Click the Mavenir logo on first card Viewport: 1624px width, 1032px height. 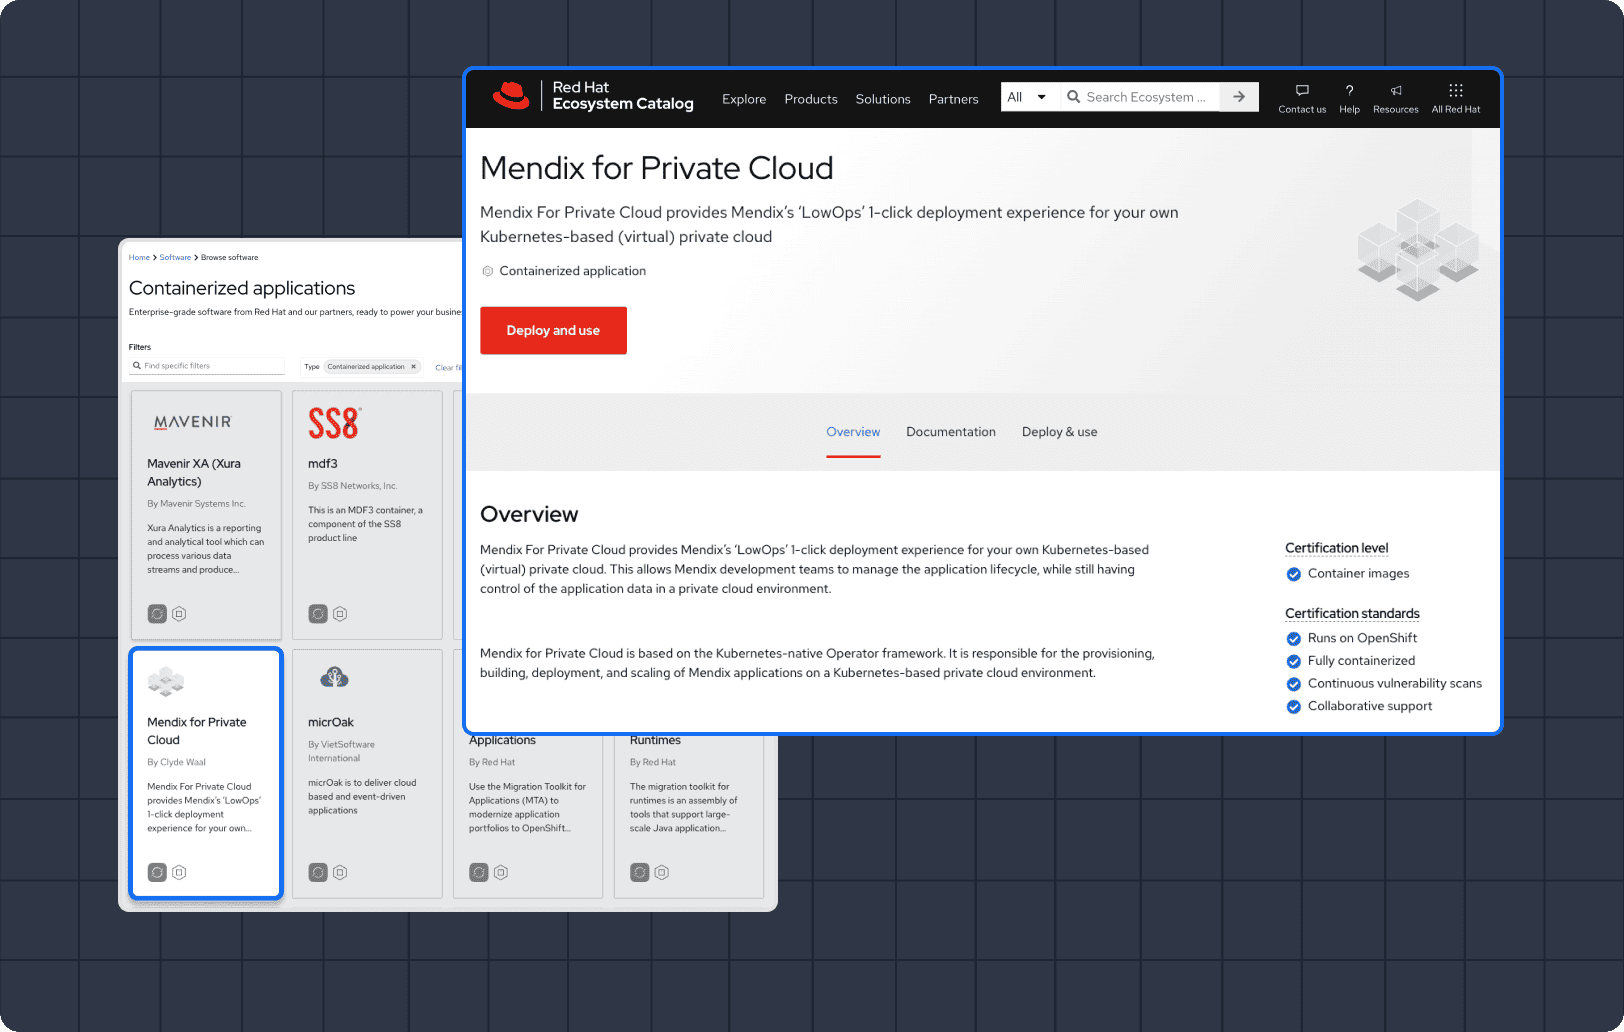(x=193, y=422)
